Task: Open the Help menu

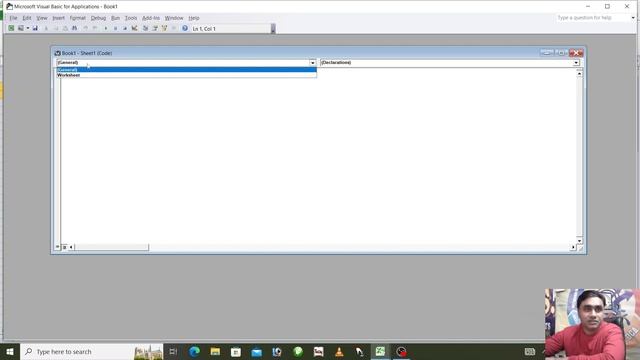Action: (x=194, y=18)
